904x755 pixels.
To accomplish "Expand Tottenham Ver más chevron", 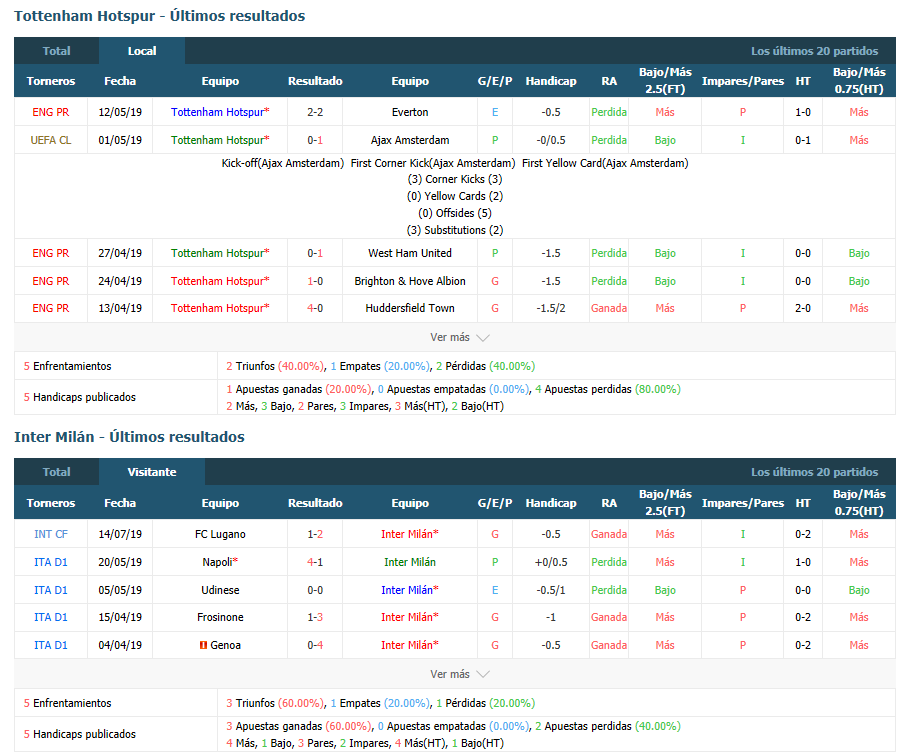I will pyautogui.click(x=483, y=338).
